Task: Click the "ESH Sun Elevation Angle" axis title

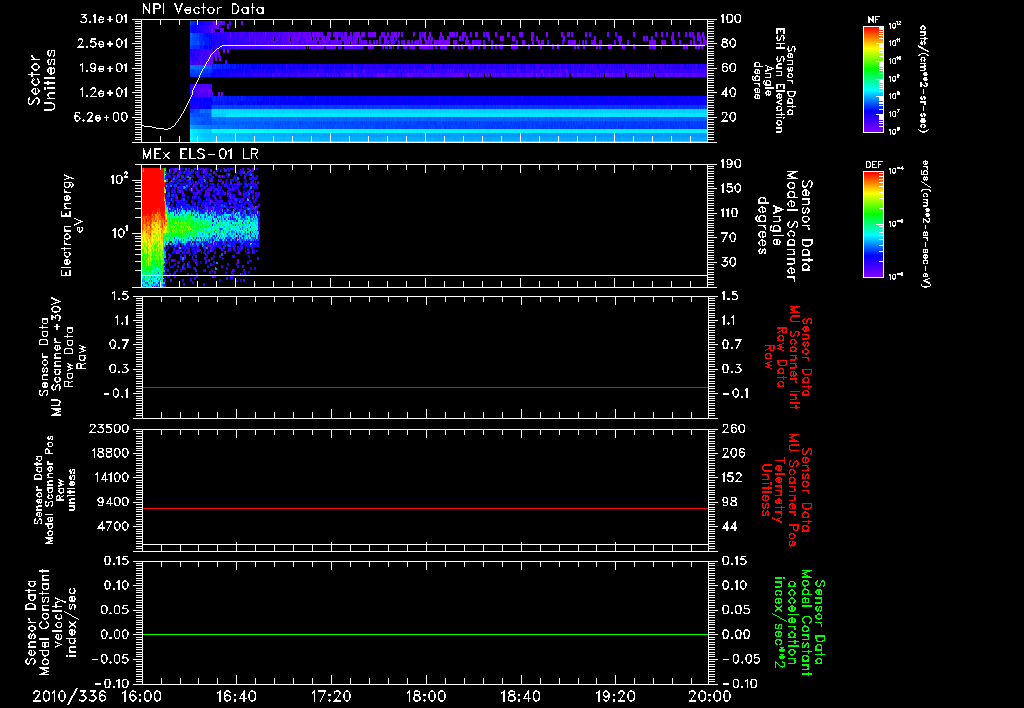Action: tap(775, 80)
